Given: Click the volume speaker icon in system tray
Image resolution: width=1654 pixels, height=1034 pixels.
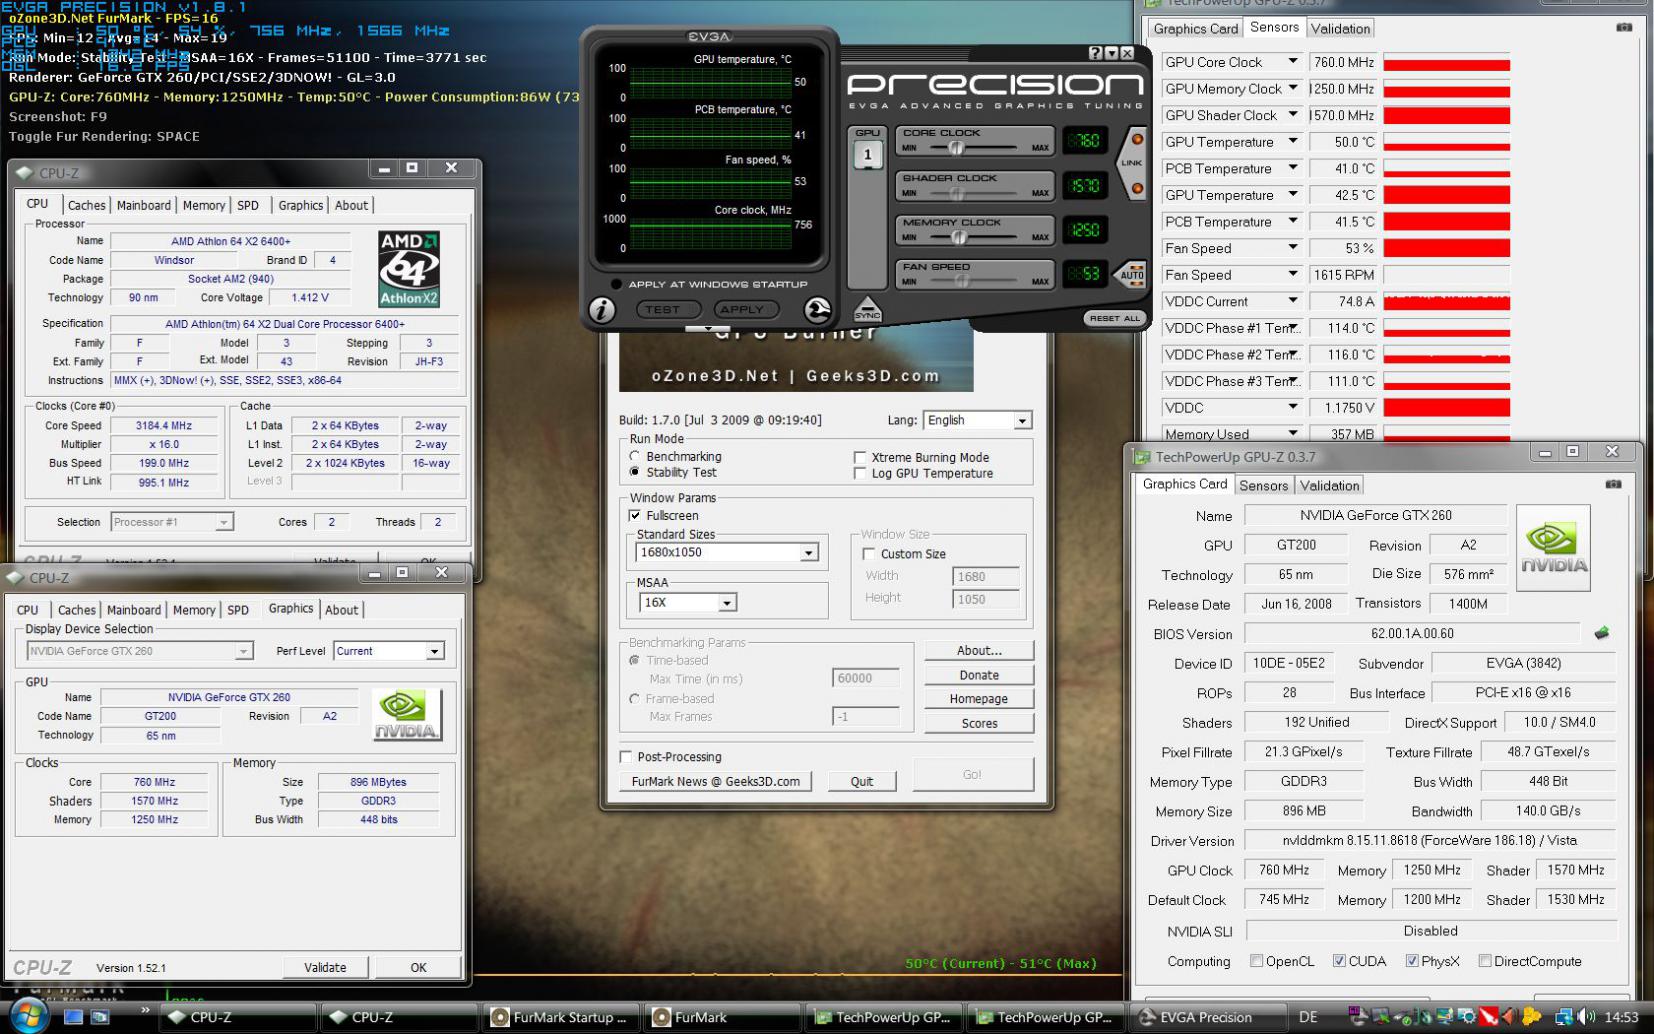Looking at the screenshot, I should tap(1585, 1017).
